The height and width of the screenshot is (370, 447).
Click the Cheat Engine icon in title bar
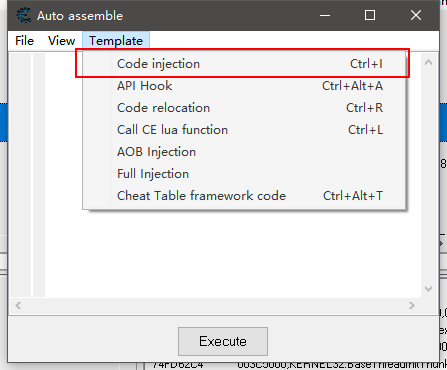pos(23,15)
